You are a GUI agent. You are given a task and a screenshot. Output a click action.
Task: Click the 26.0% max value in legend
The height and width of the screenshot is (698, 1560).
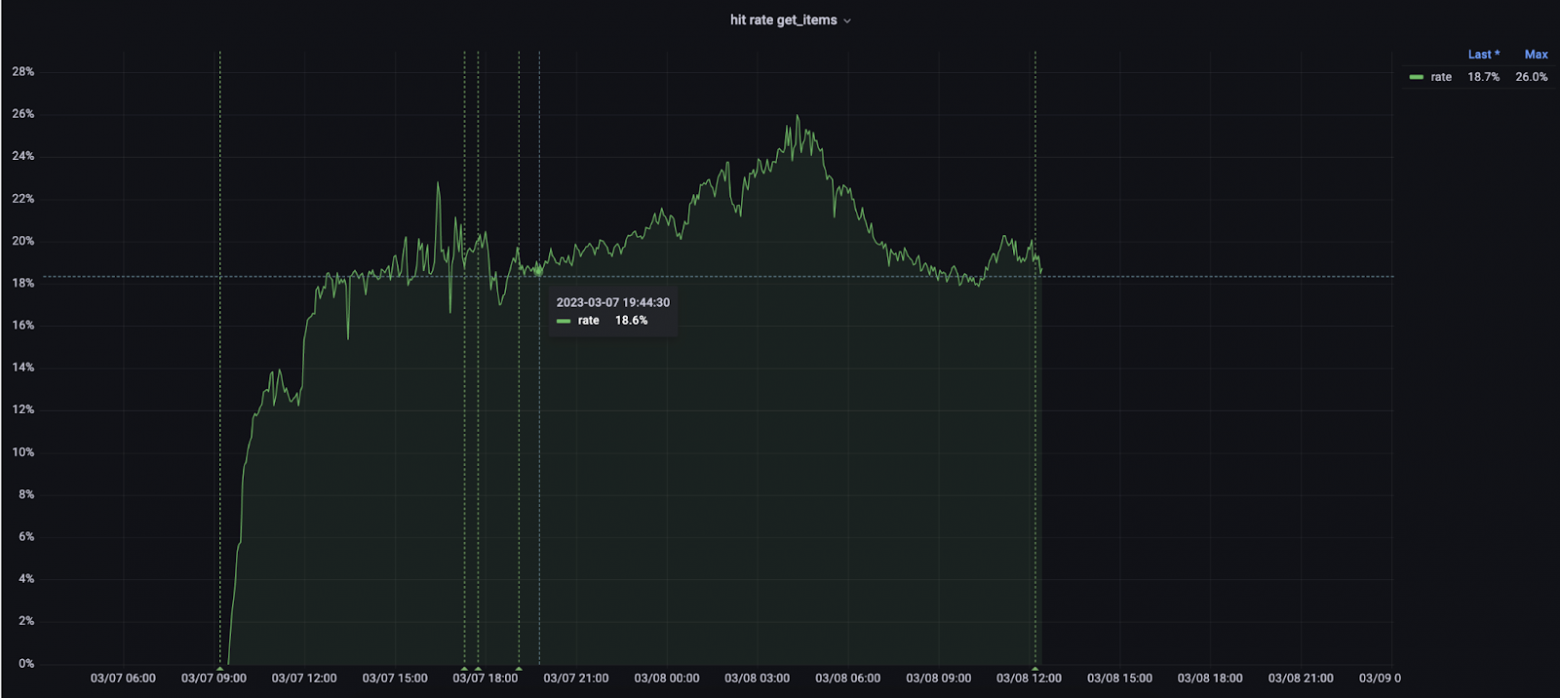[1531, 77]
